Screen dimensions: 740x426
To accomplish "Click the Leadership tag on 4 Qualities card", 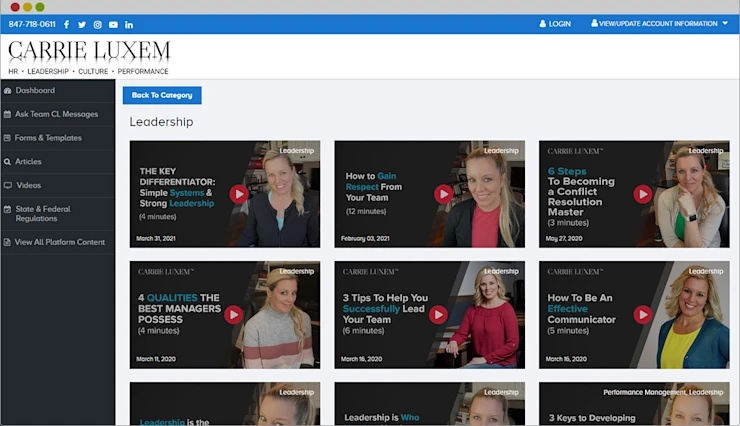I will point(296,271).
